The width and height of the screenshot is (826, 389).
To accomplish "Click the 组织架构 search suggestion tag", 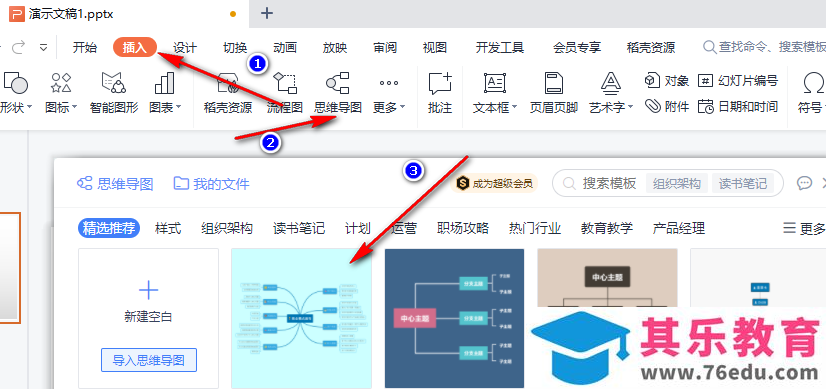I will [677, 183].
